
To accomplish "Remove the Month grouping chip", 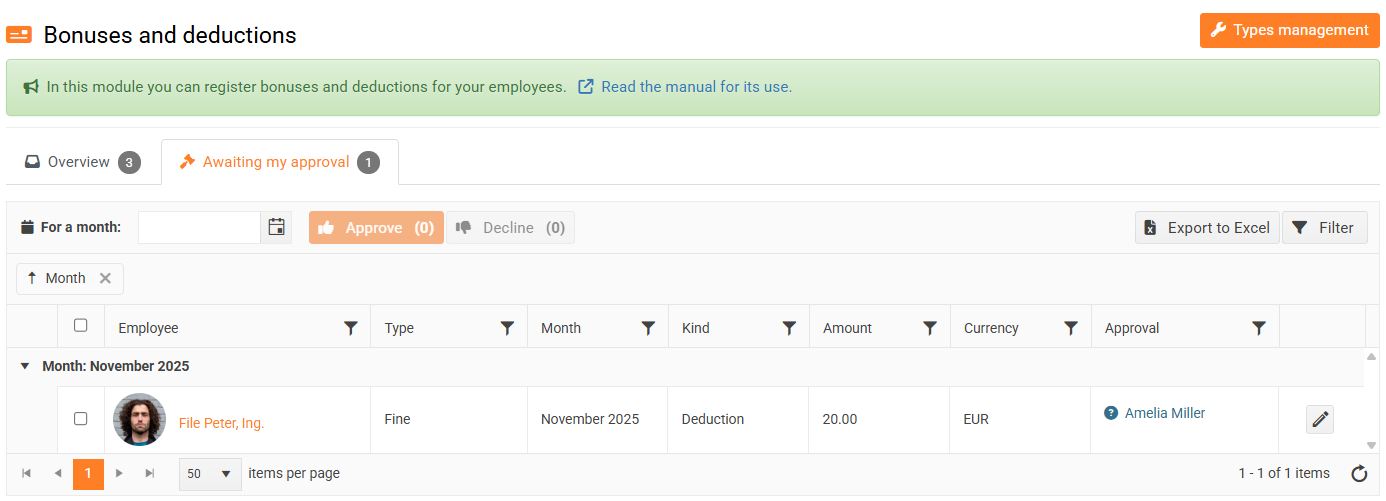I will (x=105, y=279).
